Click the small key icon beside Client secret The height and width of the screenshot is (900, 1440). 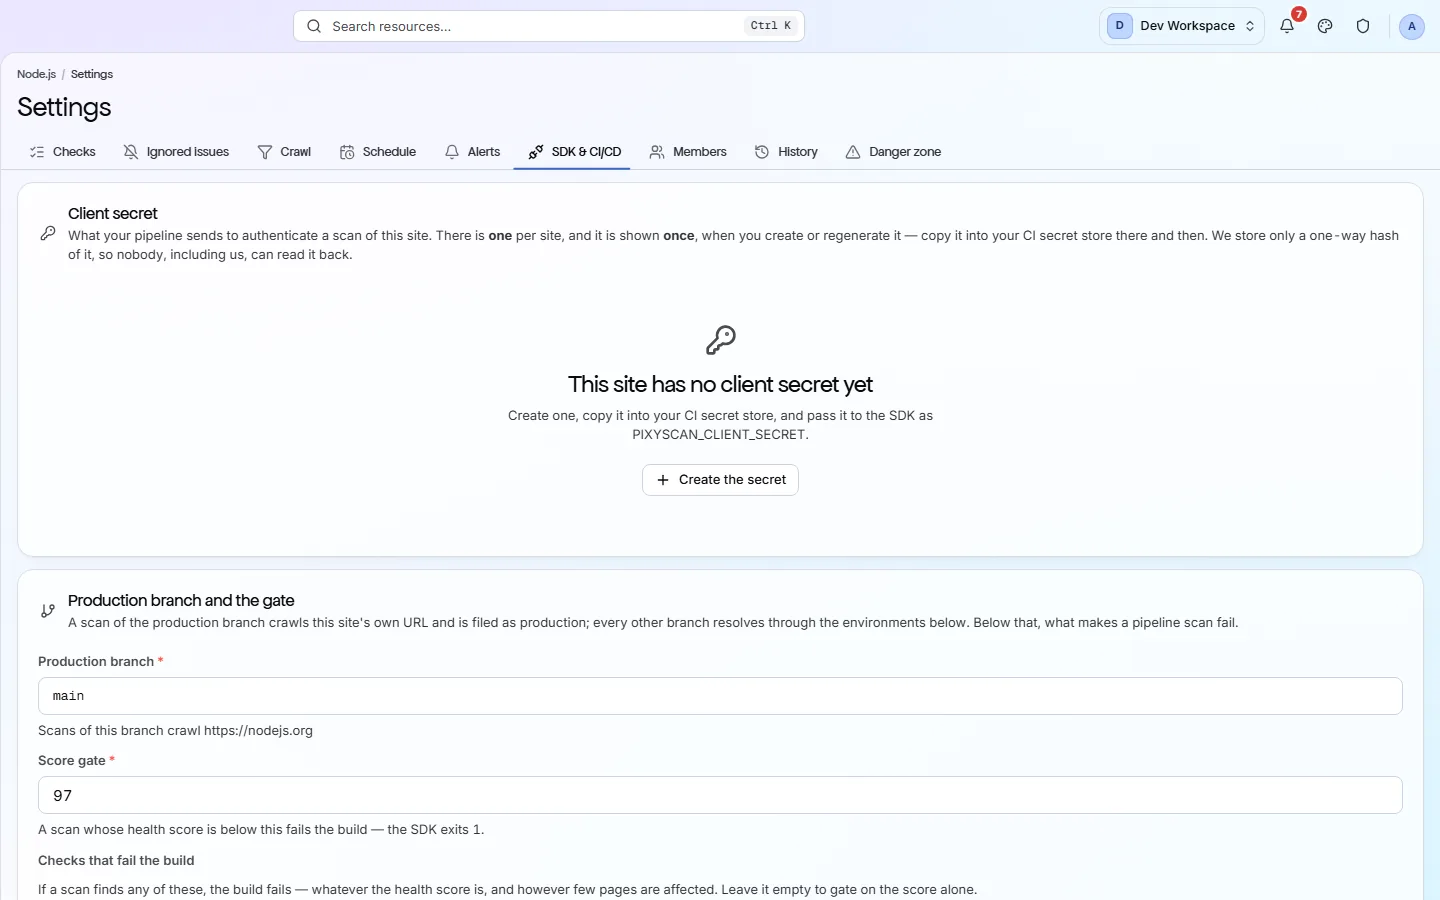(48, 233)
